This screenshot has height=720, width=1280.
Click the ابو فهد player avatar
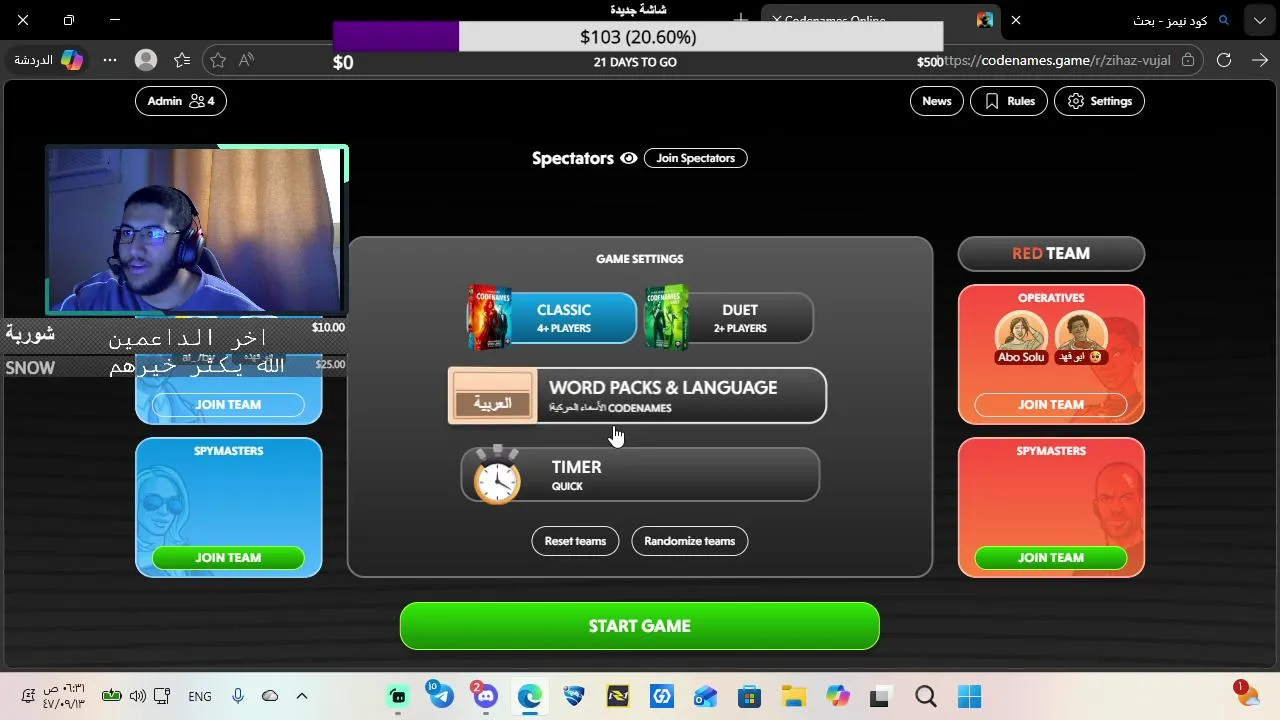coord(1081,337)
